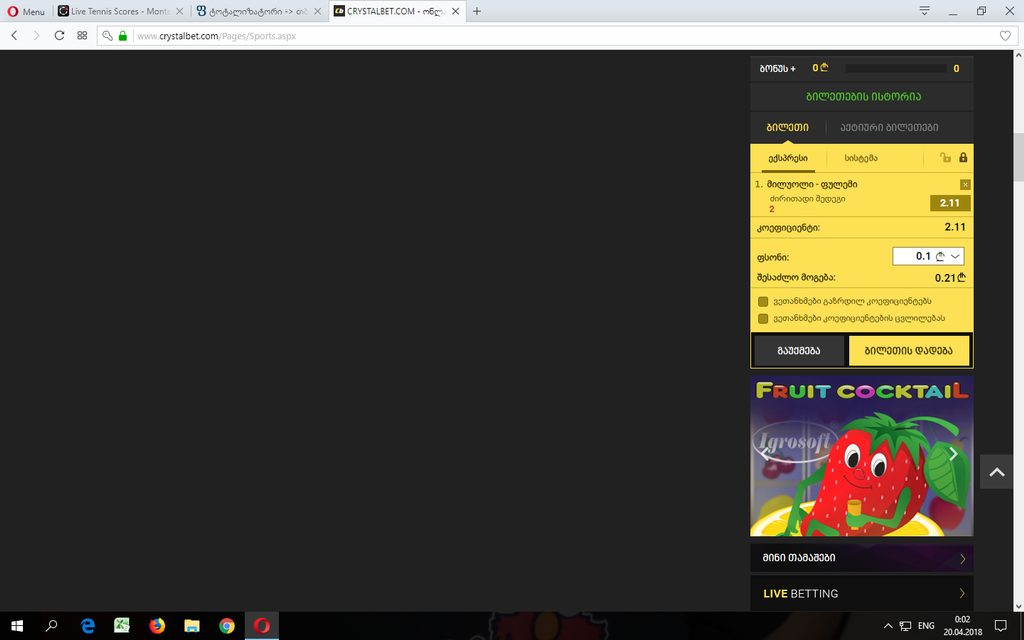Image resolution: width=1024 pixels, height=640 pixels.
Task: Open ბილეთების ისტორია ticket history link
Action: coord(863,97)
